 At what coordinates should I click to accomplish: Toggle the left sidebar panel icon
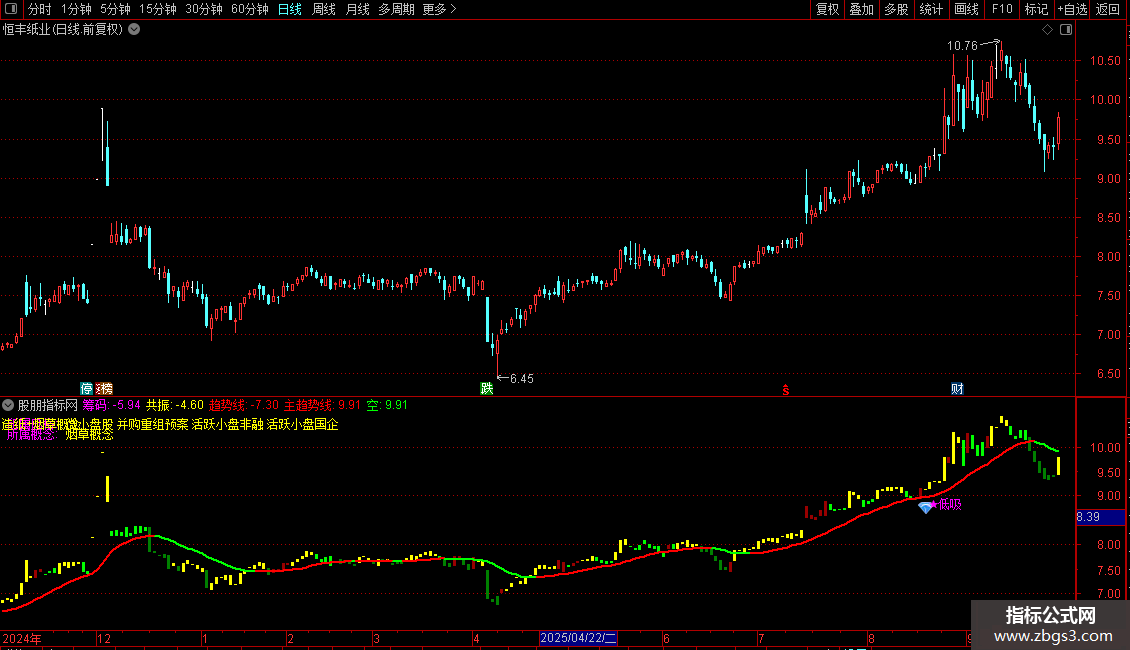[x=11, y=9]
